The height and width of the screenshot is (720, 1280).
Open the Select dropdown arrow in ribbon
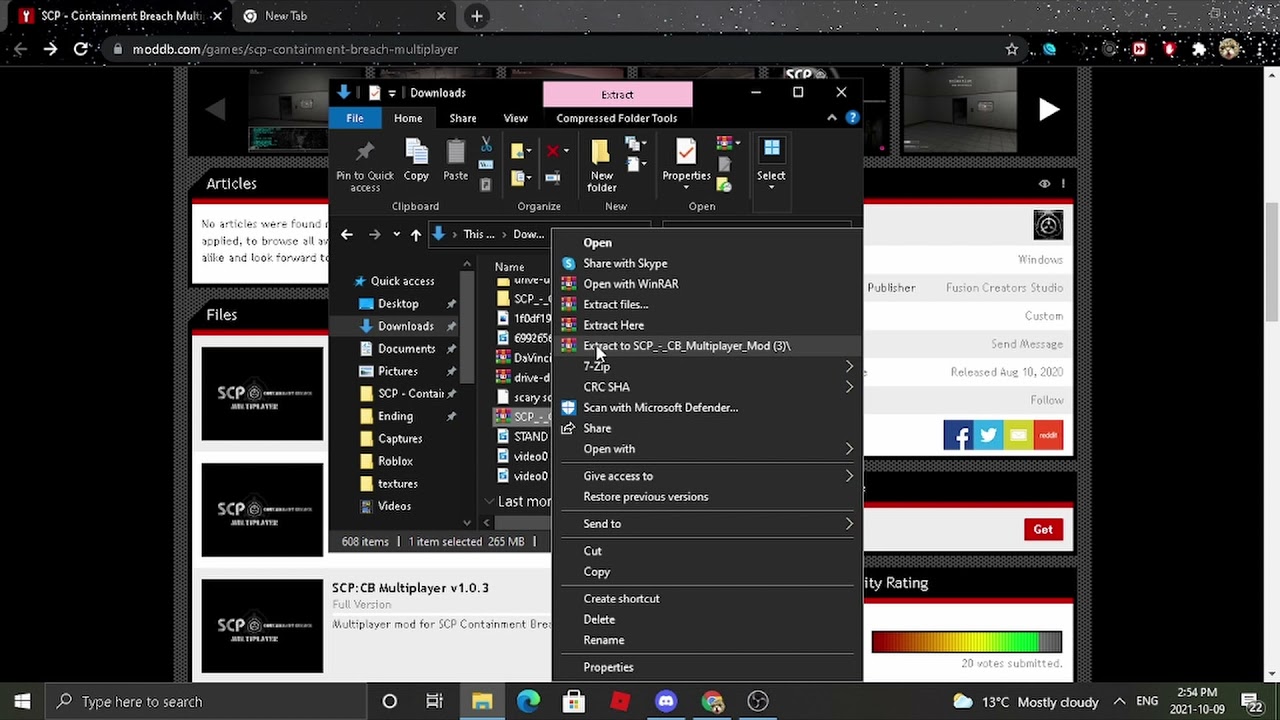[771, 187]
